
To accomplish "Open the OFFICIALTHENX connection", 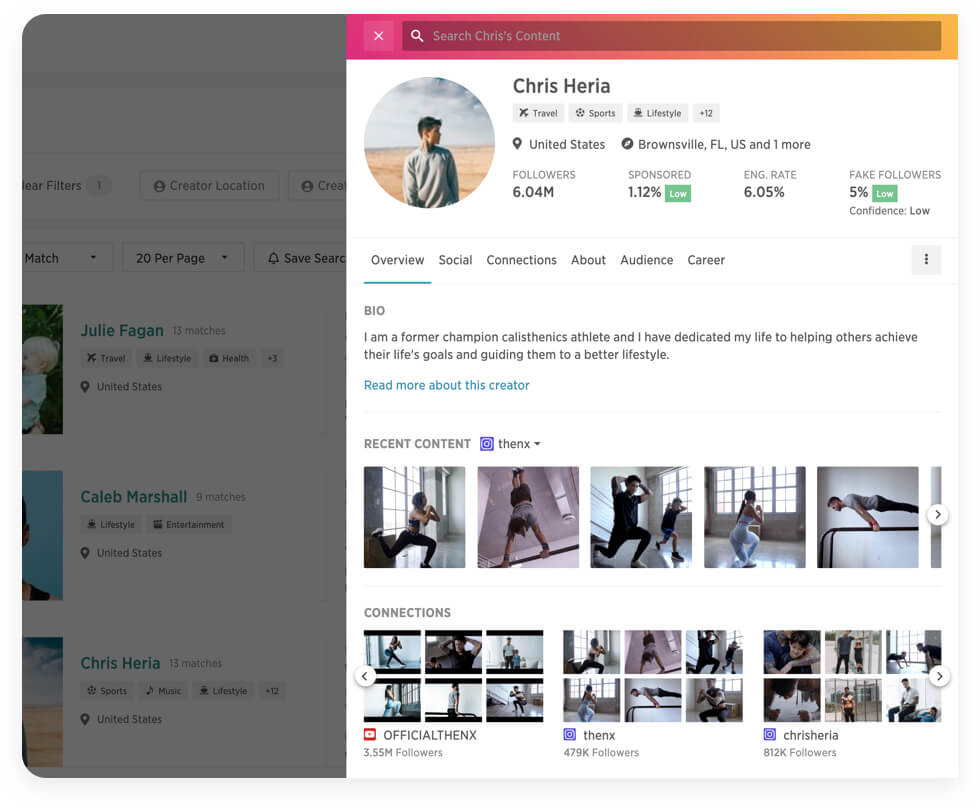I will tap(429, 736).
